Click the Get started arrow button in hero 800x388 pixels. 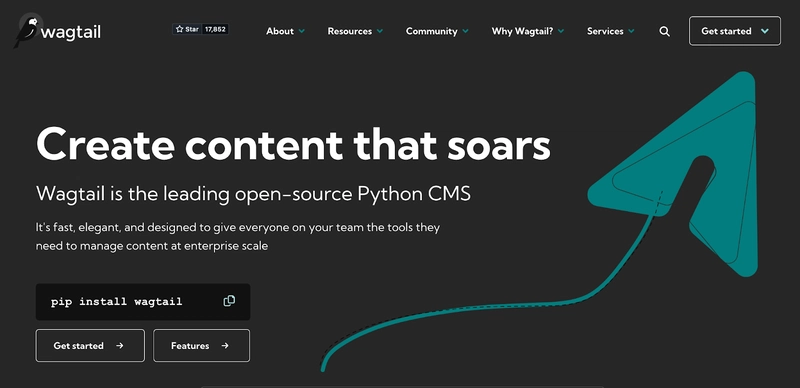(x=90, y=346)
